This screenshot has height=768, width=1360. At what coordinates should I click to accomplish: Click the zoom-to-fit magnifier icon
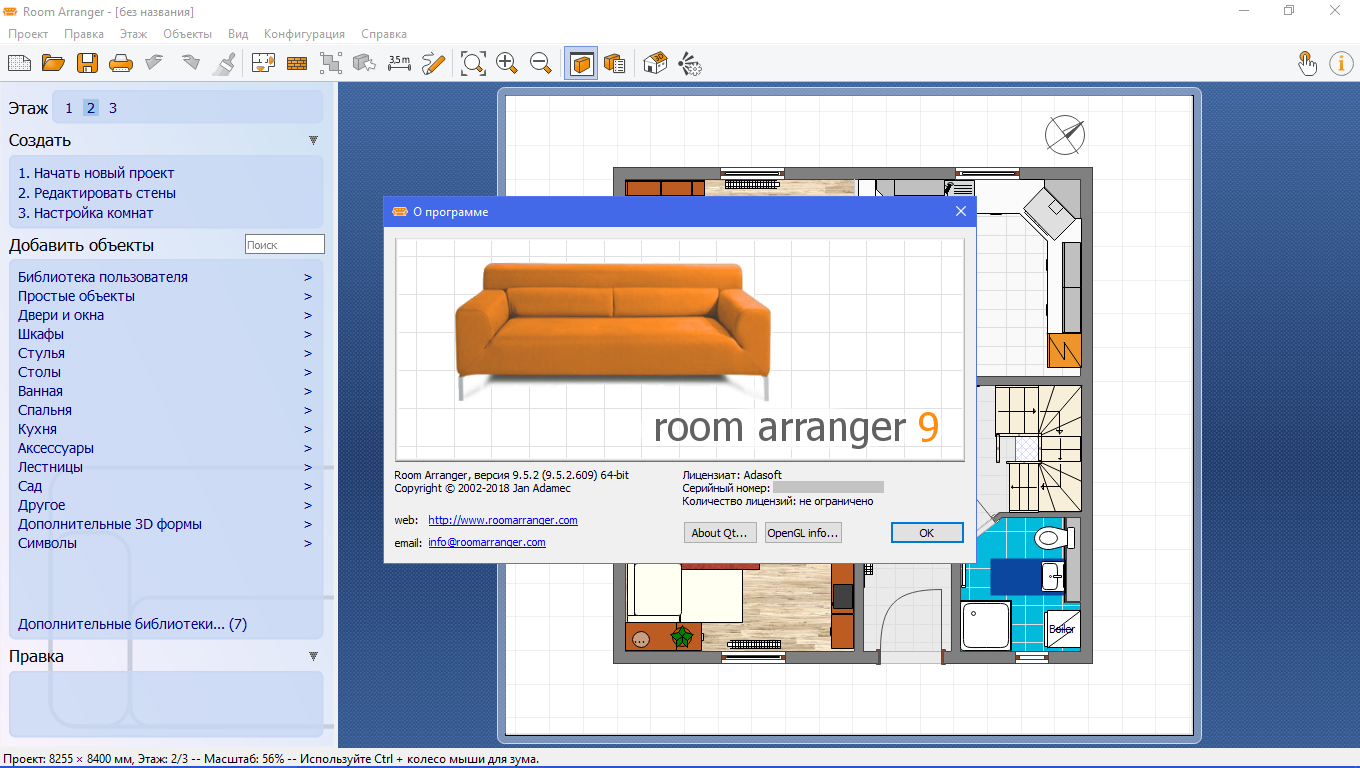pos(473,63)
